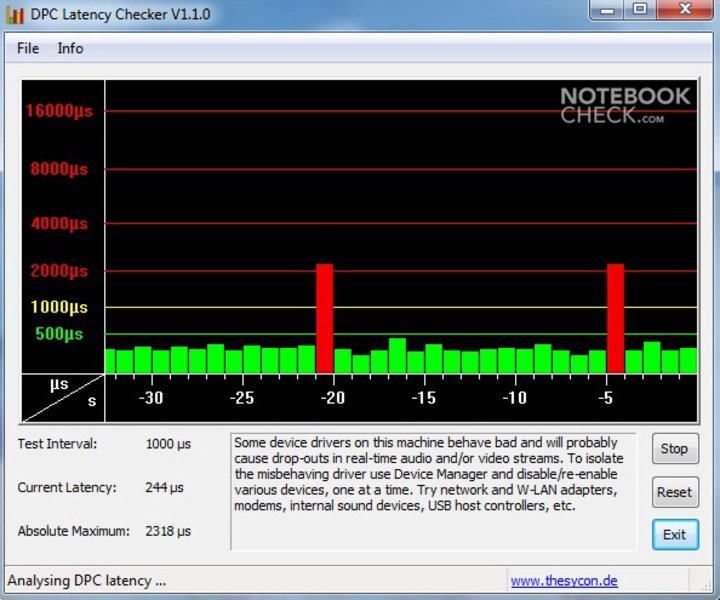Click the '-25' time axis label
The height and width of the screenshot is (600, 720).
tap(242, 398)
